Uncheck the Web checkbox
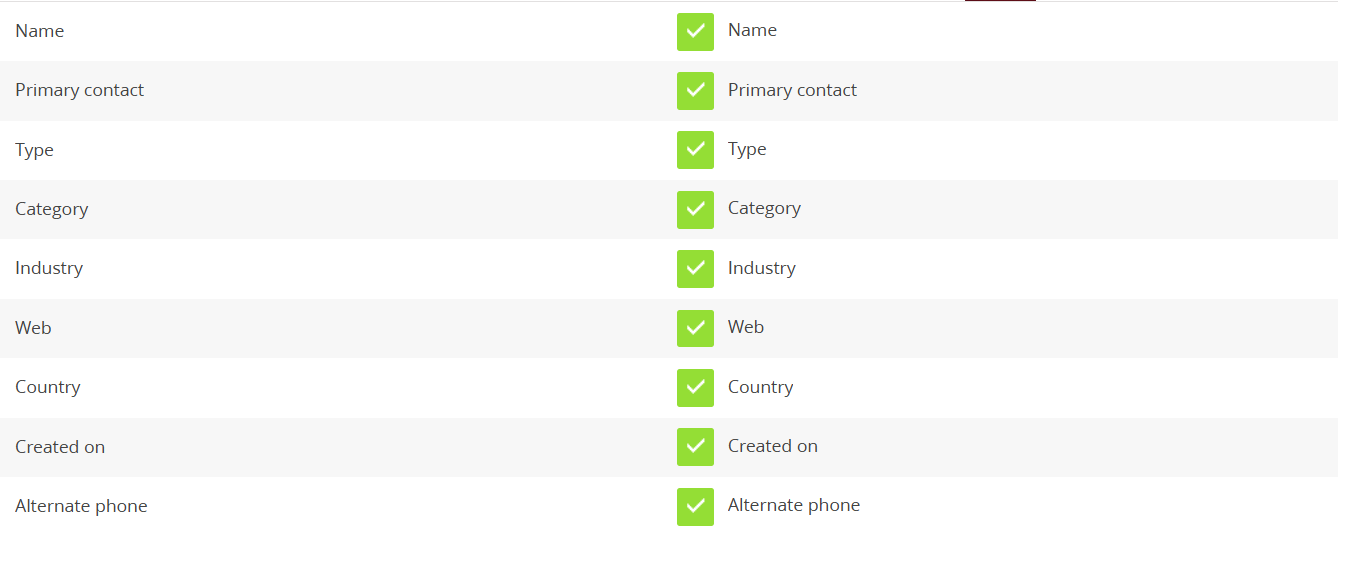This screenshot has height=573, width=1353. click(695, 328)
